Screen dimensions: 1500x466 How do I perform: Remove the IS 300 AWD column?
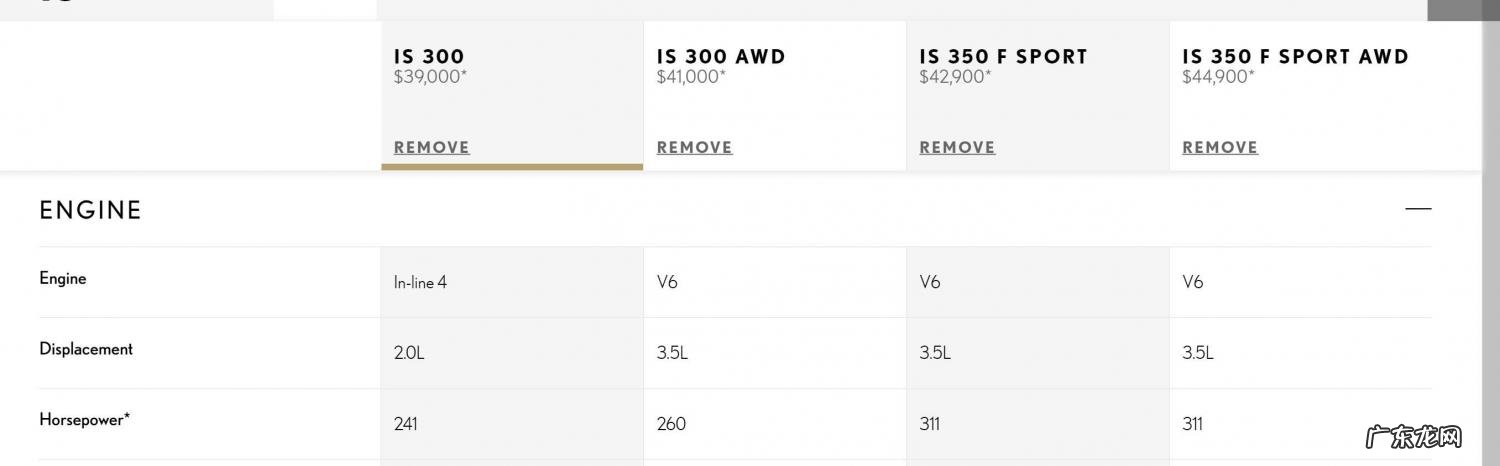pos(694,147)
